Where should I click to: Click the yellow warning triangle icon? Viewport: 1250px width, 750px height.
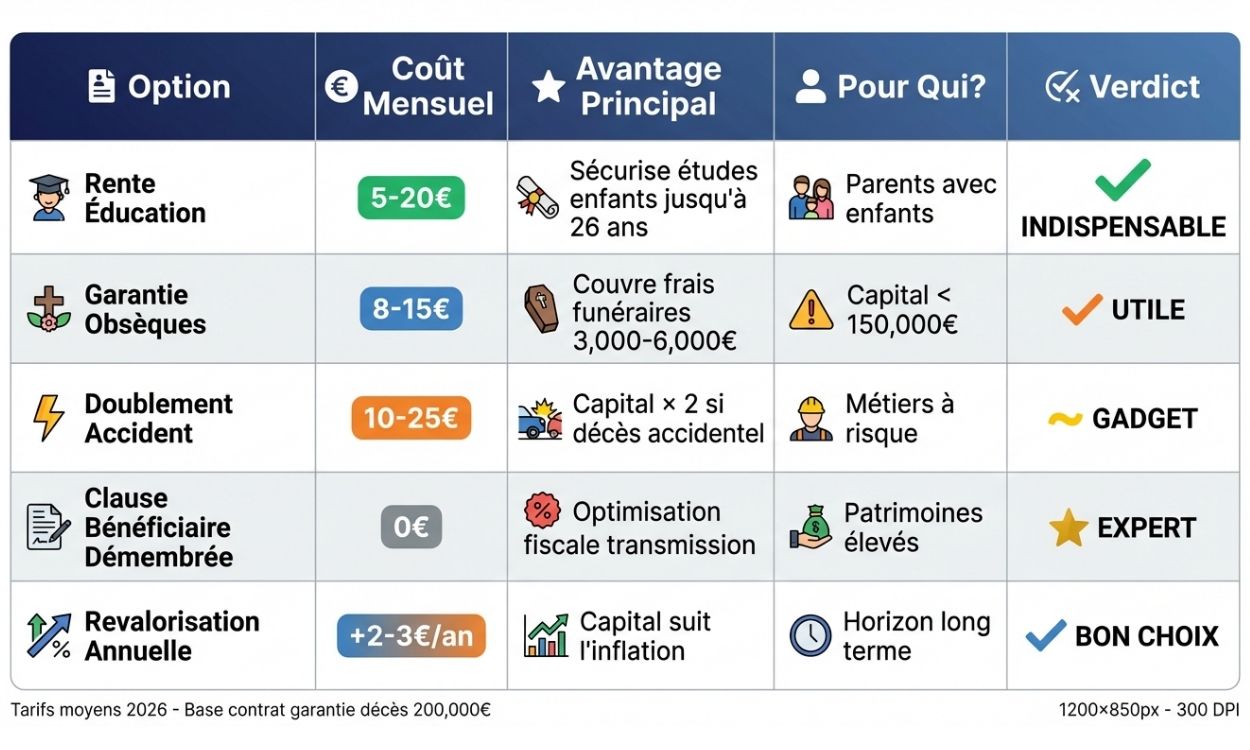pyautogui.click(x=810, y=309)
